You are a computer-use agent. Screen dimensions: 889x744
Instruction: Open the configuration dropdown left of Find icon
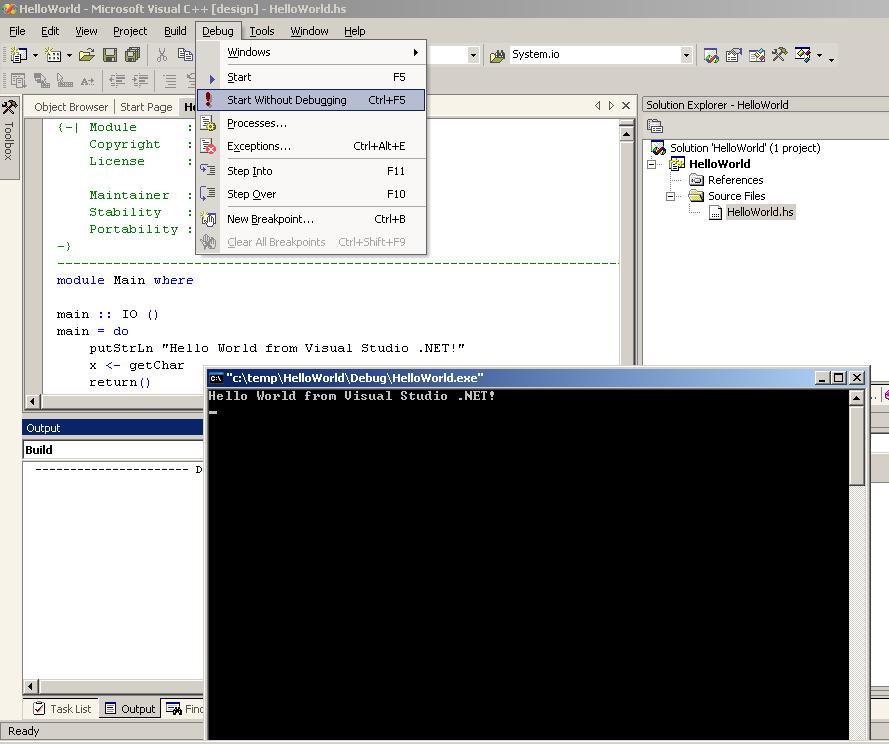coord(473,55)
